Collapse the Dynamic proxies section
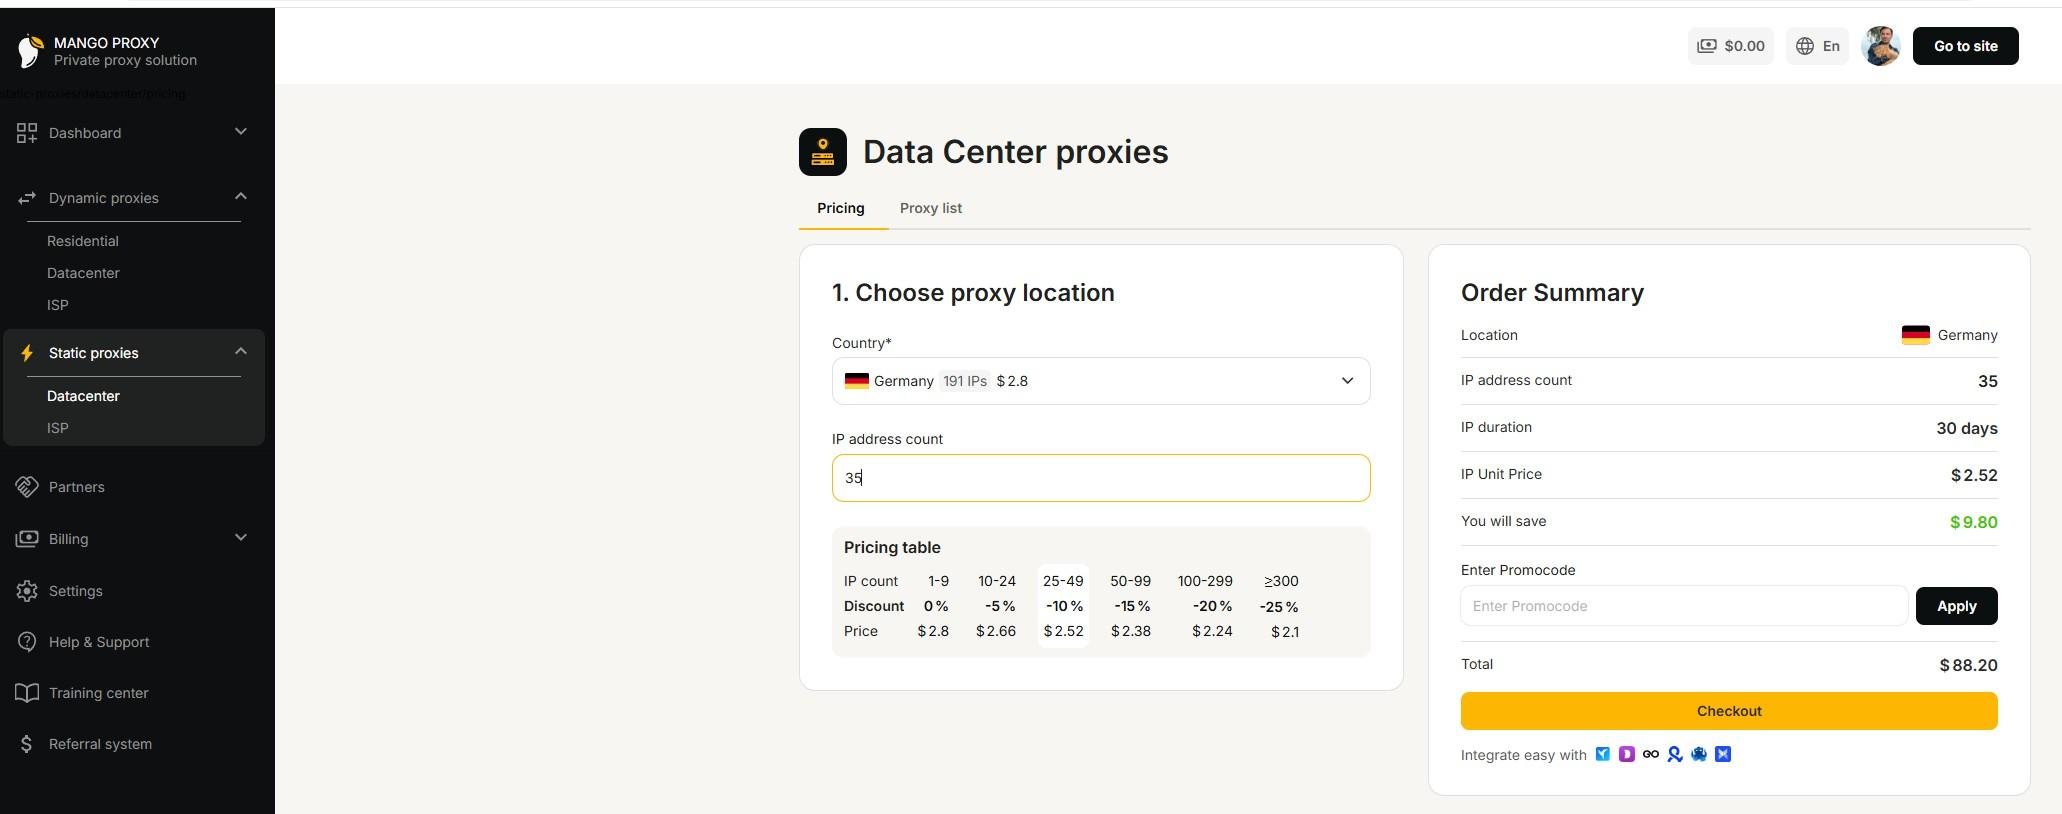2062x814 pixels. click(x=240, y=197)
